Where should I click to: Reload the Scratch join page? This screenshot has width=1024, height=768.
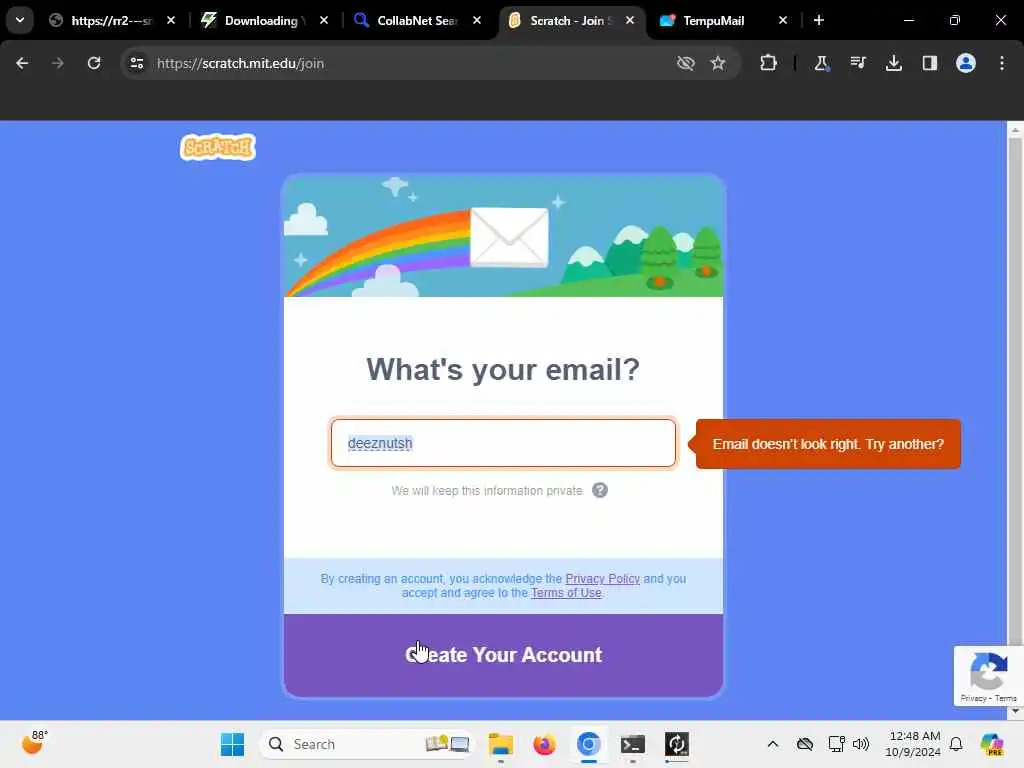[x=94, y=63]
